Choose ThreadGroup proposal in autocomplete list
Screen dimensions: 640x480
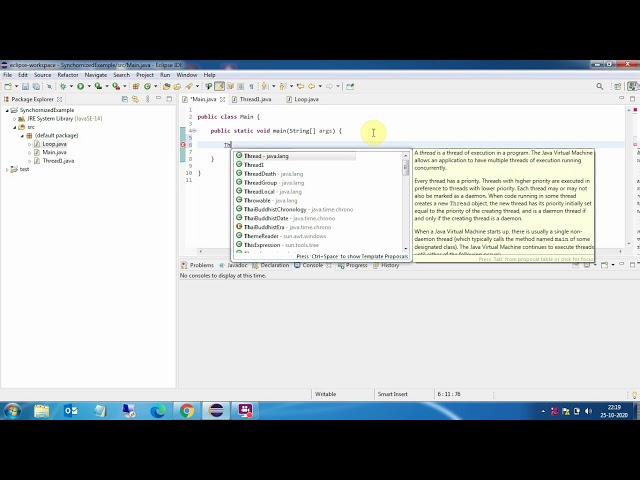click(x=270, y=183)
